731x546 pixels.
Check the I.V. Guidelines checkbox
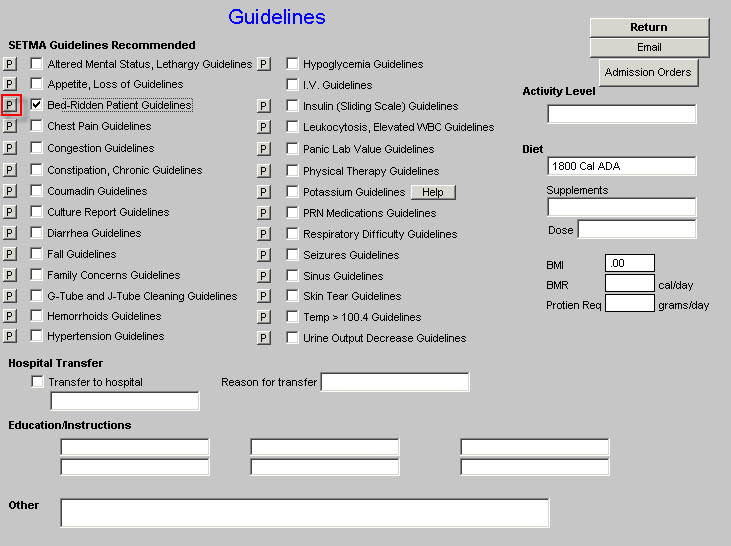tap(292, 84)
